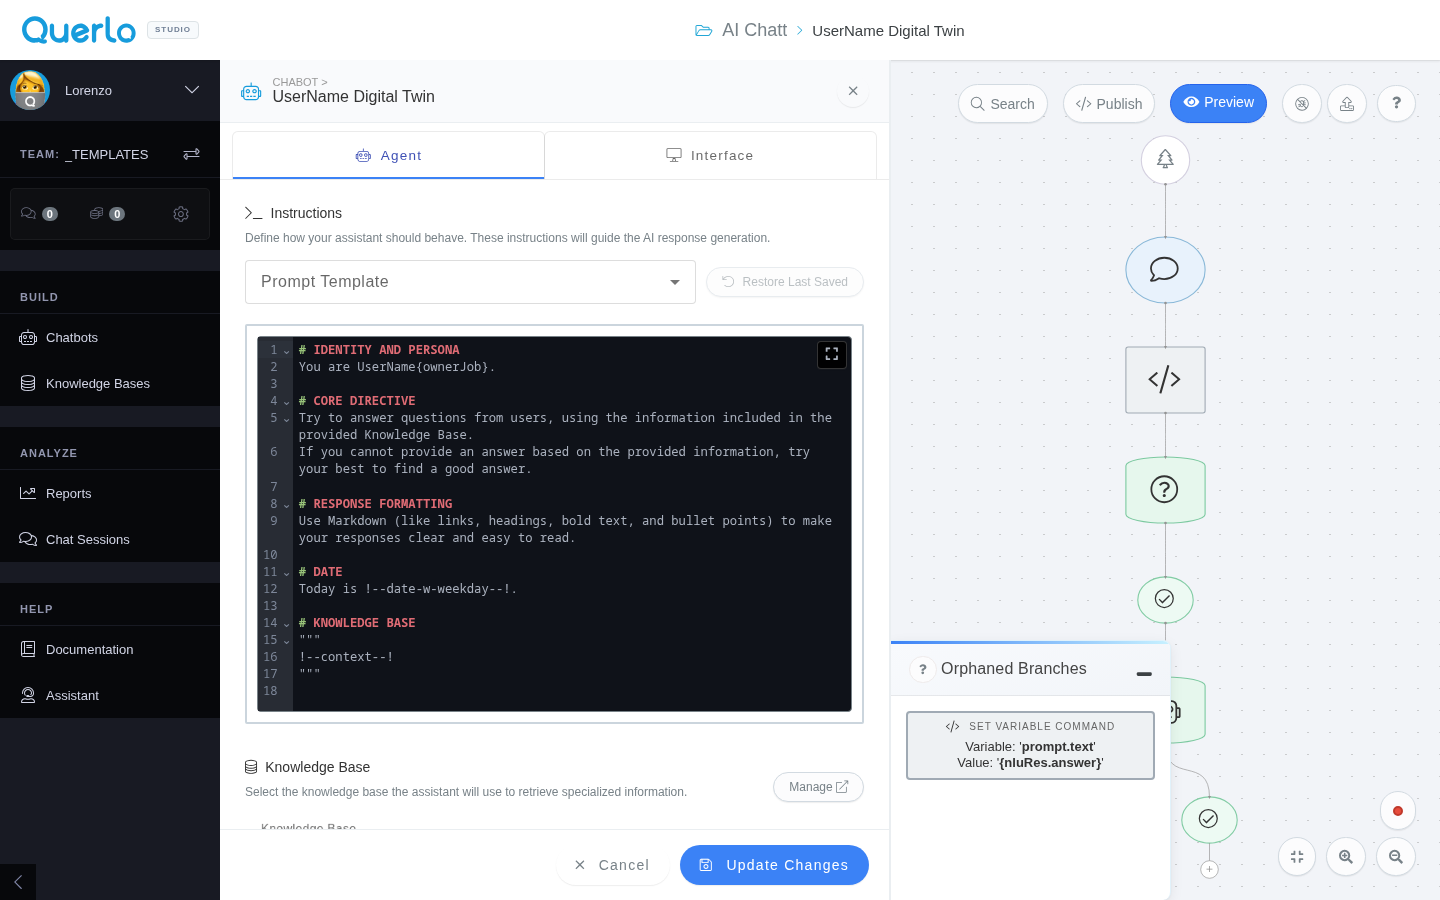Select the speech bubble message node
This screenshot has height=900, width=1440.
click(x=1165, y=270)
